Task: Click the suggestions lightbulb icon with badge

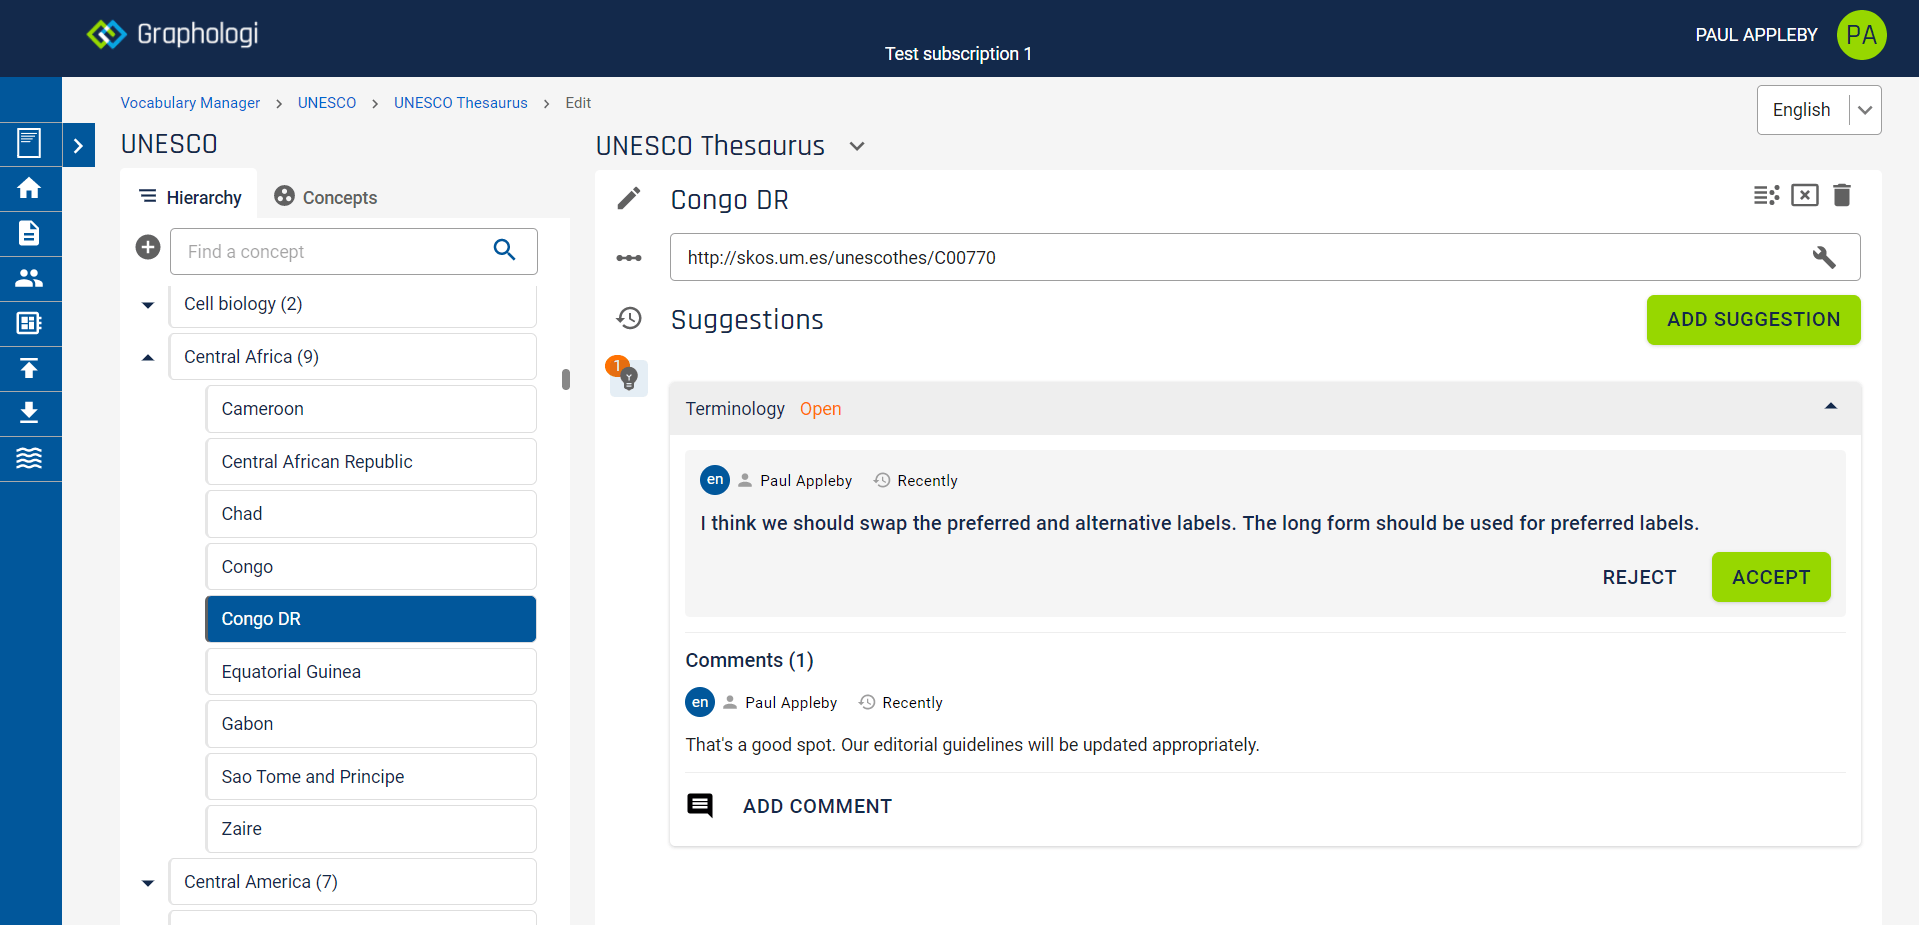Action: [628, 377]
